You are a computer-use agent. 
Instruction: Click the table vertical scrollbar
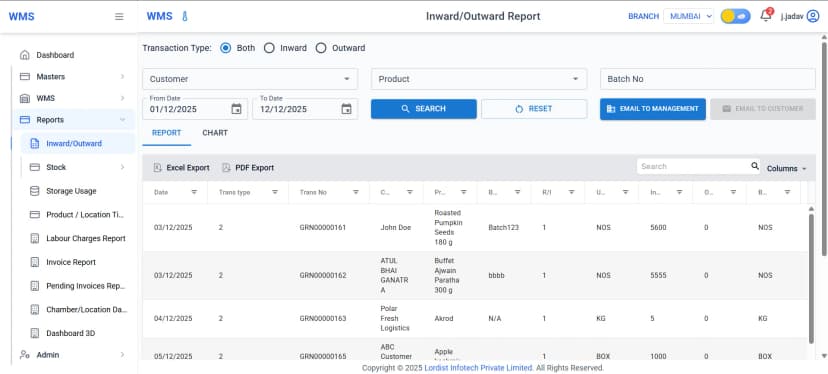point(811,279)
